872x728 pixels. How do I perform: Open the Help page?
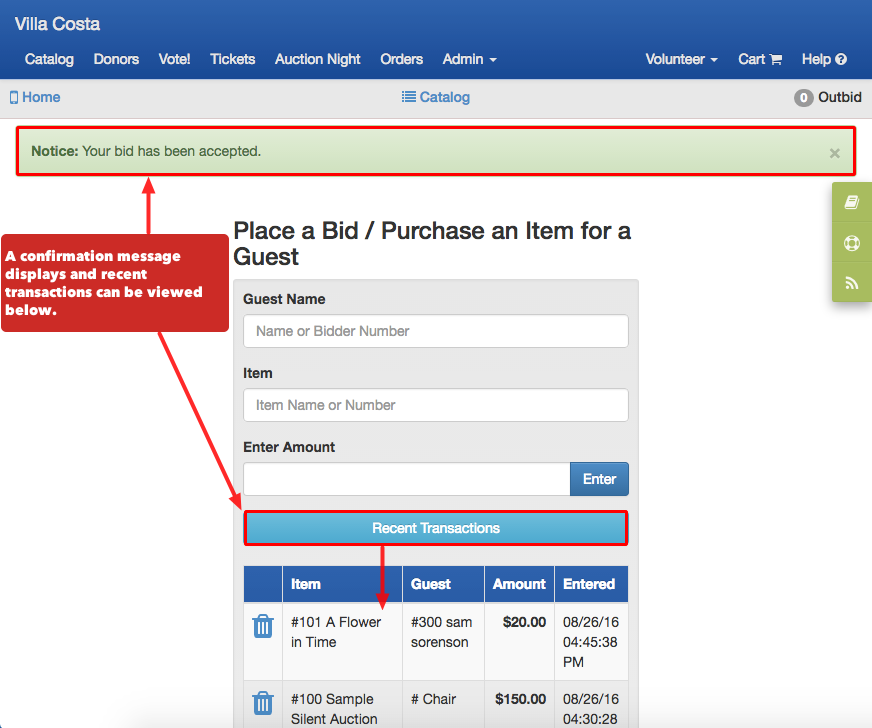coord(824,59)
